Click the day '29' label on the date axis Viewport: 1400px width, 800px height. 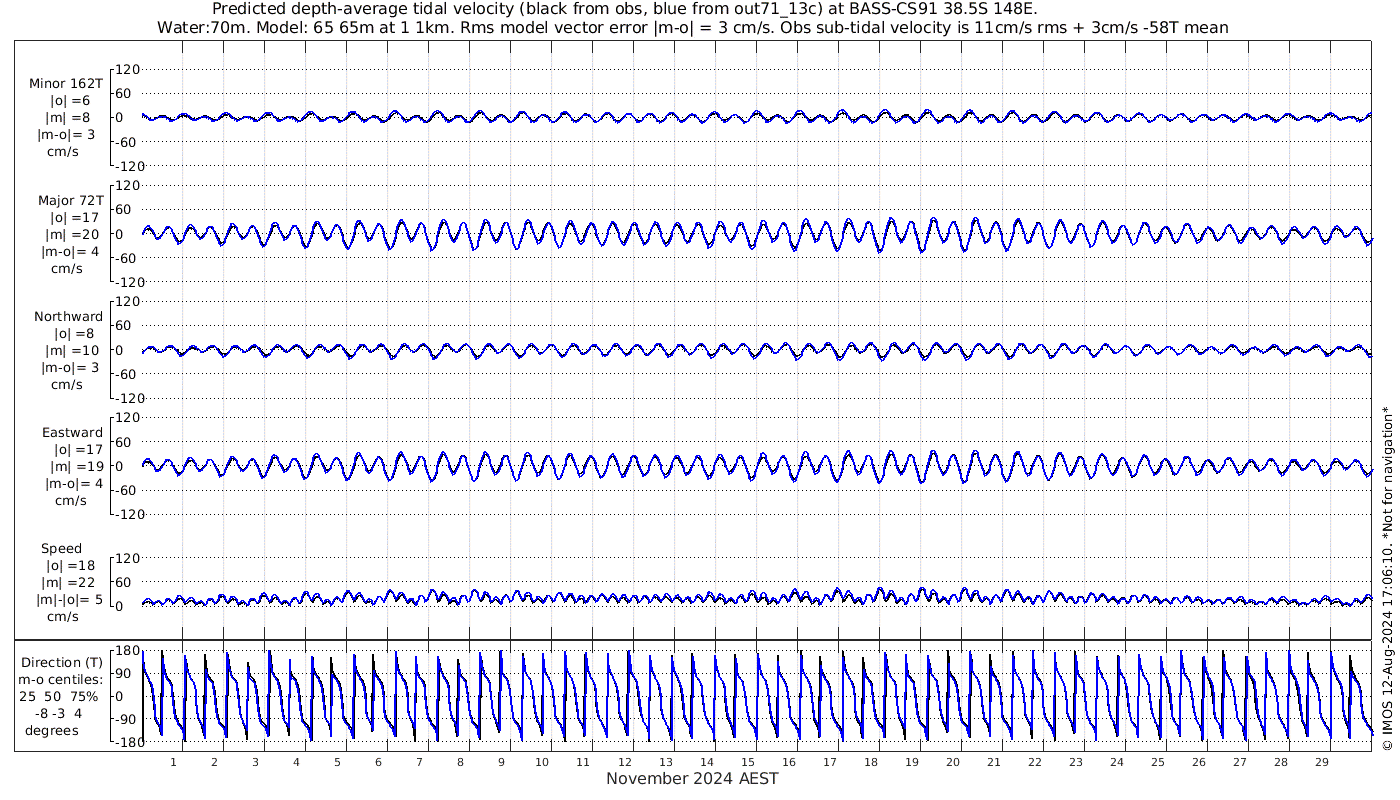click(1321, 762)
